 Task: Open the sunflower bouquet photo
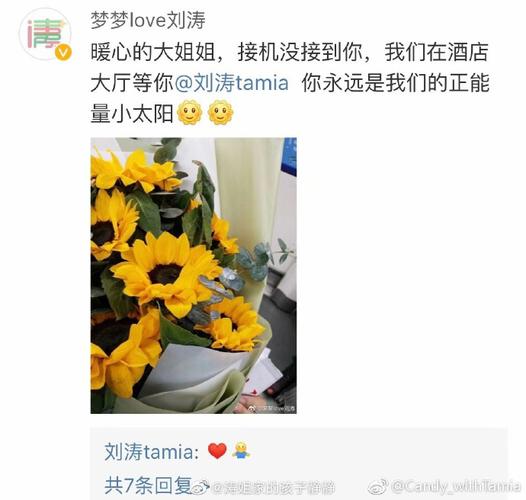click(194, 276)
